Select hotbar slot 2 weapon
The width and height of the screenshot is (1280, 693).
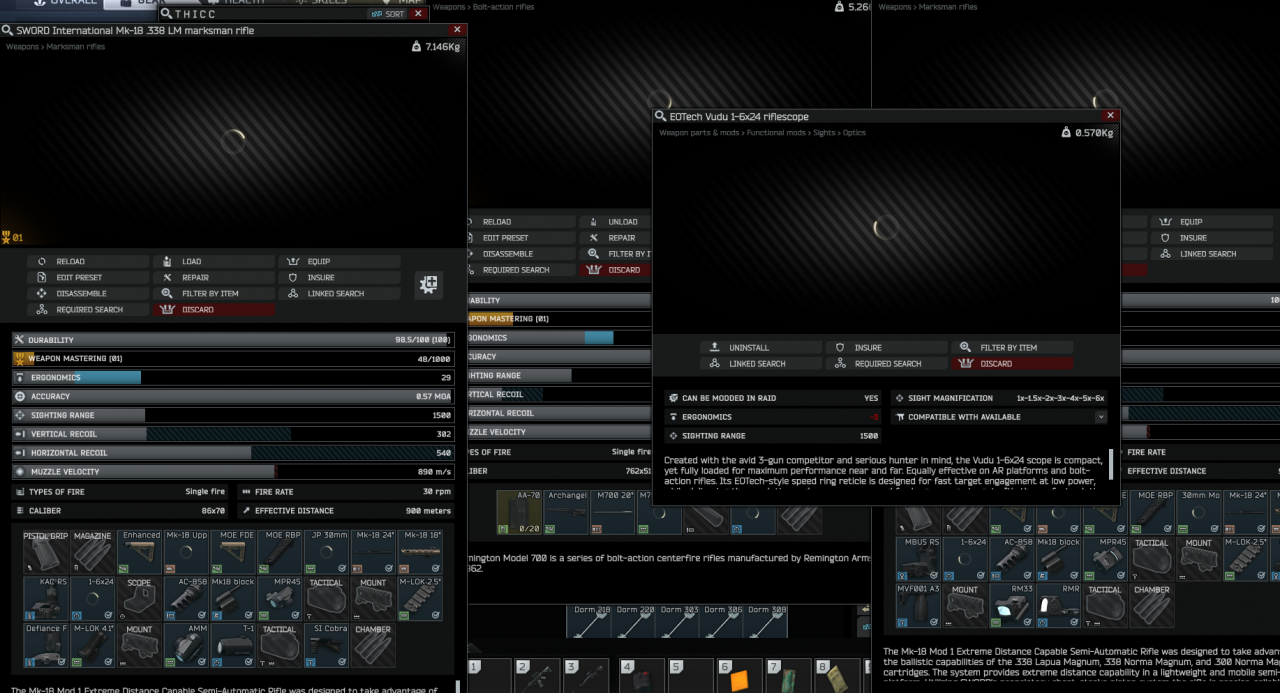pyautogui.click(x=536, y=678)
